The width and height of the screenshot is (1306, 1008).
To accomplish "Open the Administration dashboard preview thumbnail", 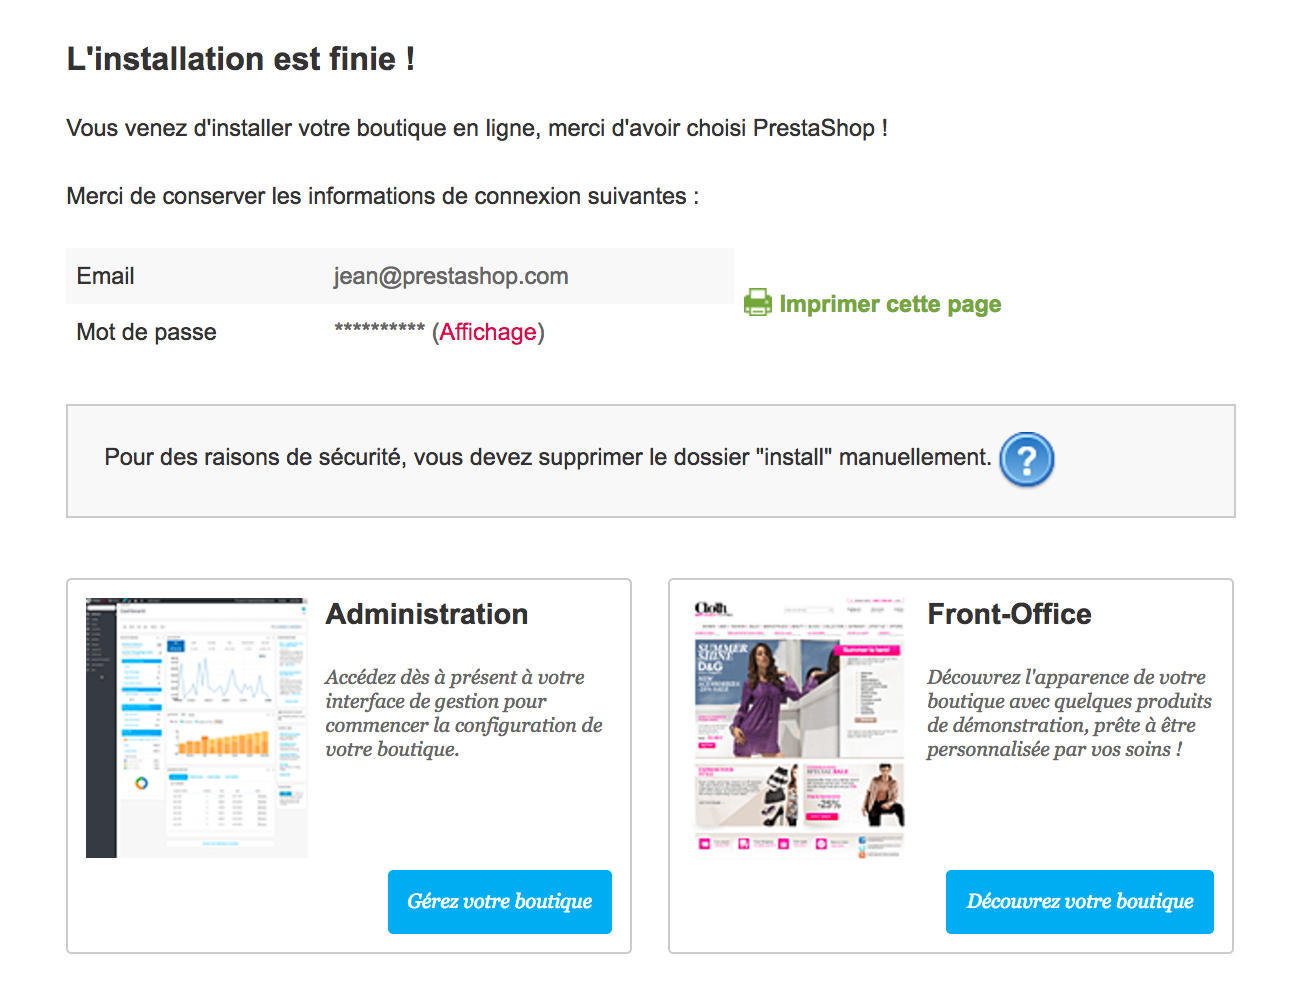I will [197, 728].
